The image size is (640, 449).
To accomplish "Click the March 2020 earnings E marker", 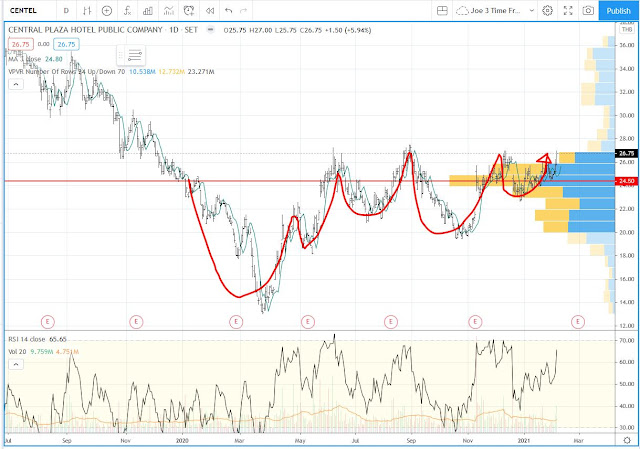I will click(x=236, y=322).
